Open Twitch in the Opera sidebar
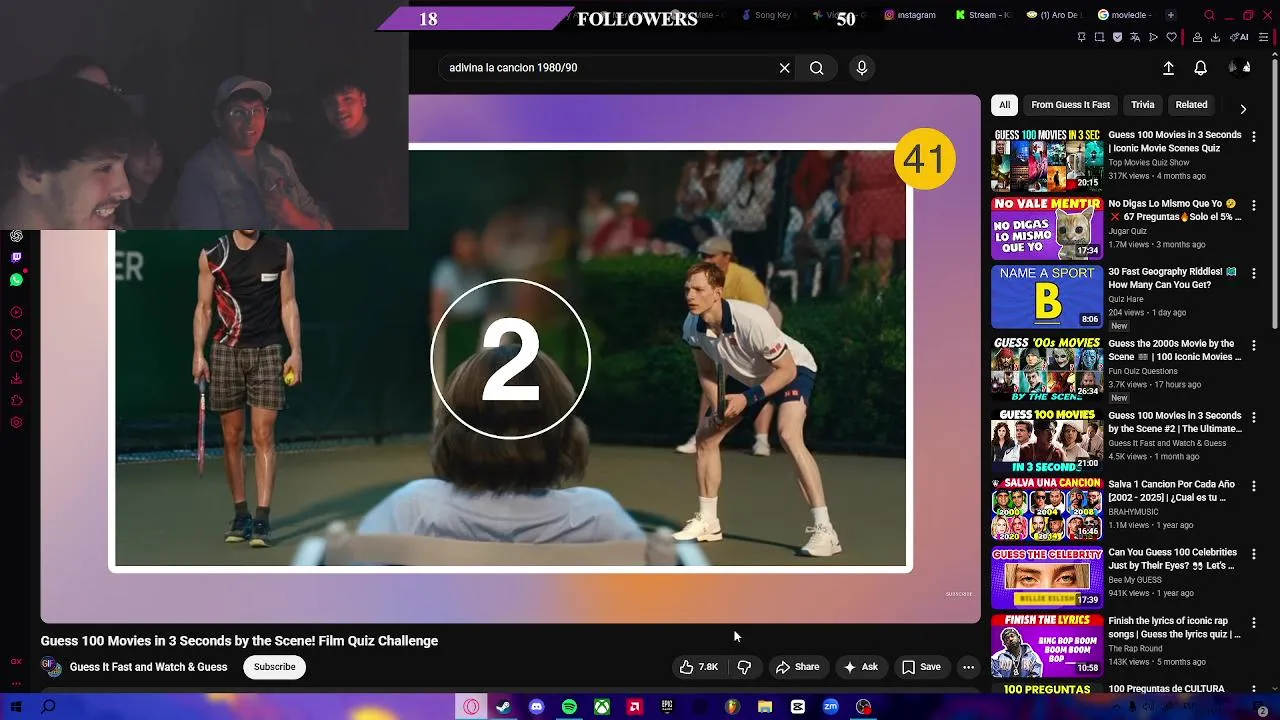 tap(16, 258)
